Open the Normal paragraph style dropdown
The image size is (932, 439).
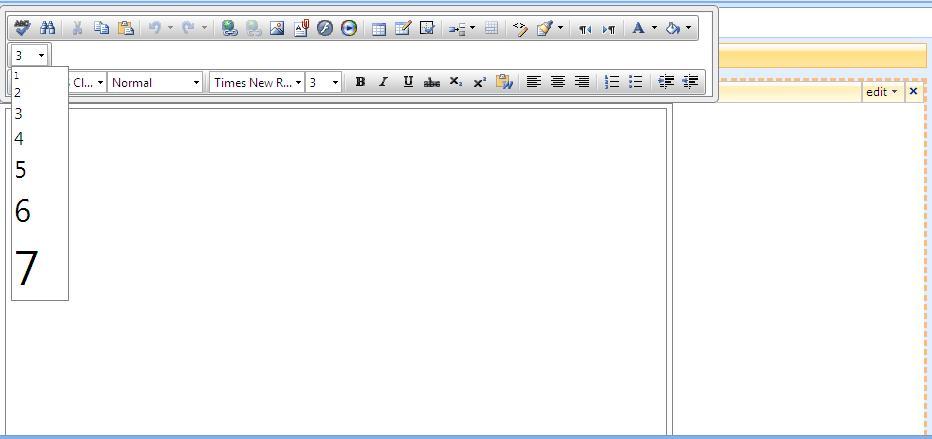[155, 82]
